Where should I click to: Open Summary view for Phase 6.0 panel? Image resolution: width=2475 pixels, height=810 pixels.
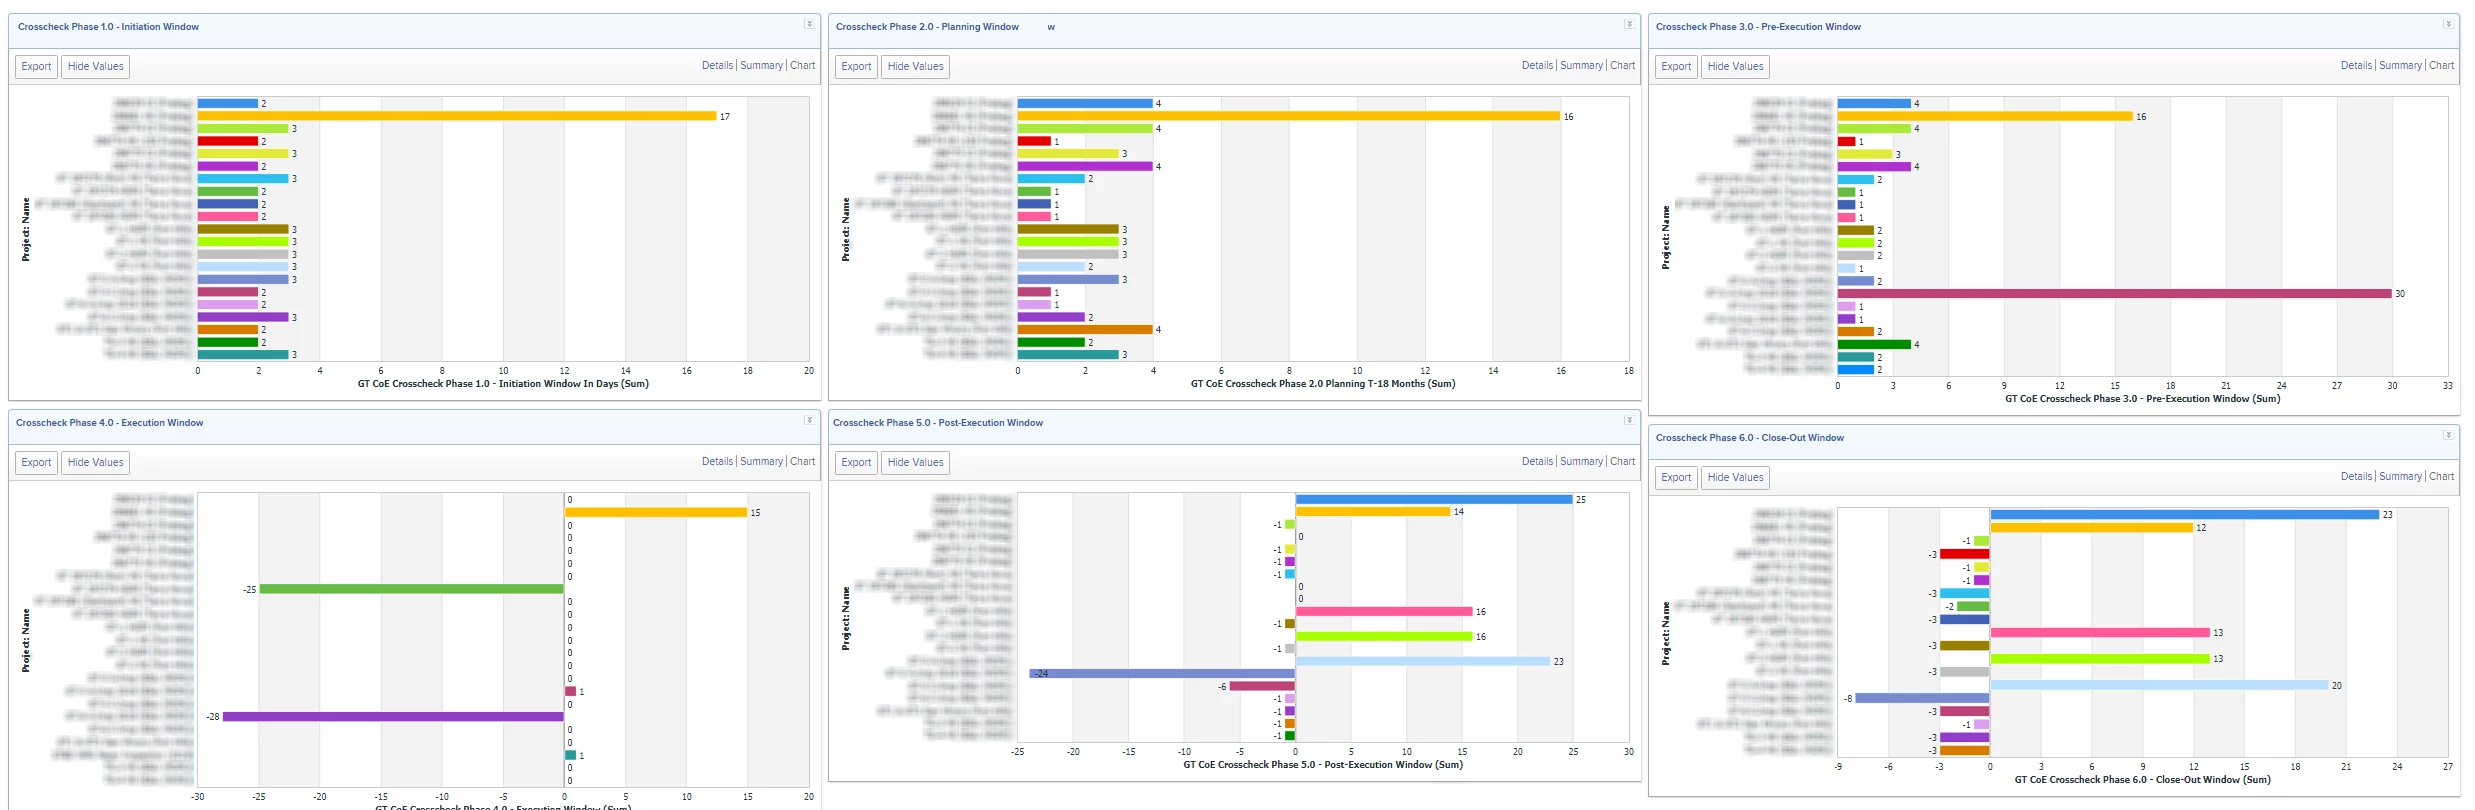[2401, 477]
